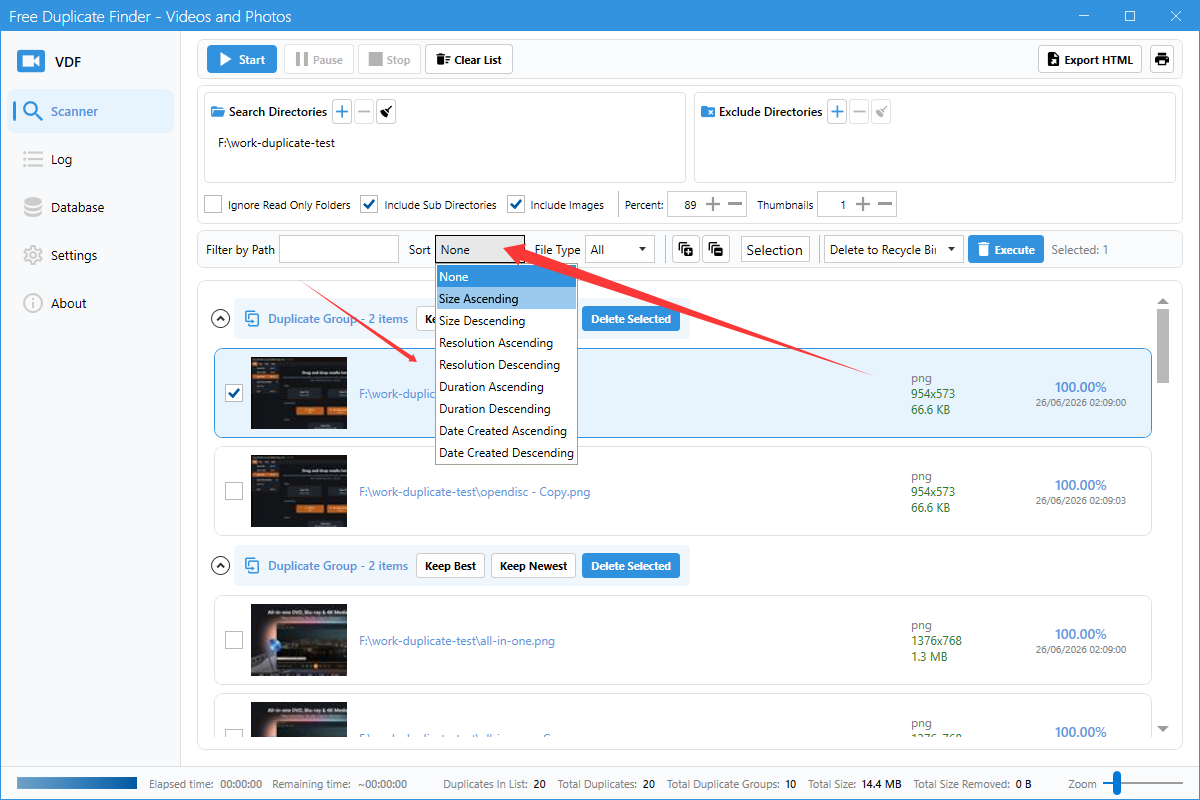Clear search directories with broom icon
1200x800 pixels.
click(386, 112)
